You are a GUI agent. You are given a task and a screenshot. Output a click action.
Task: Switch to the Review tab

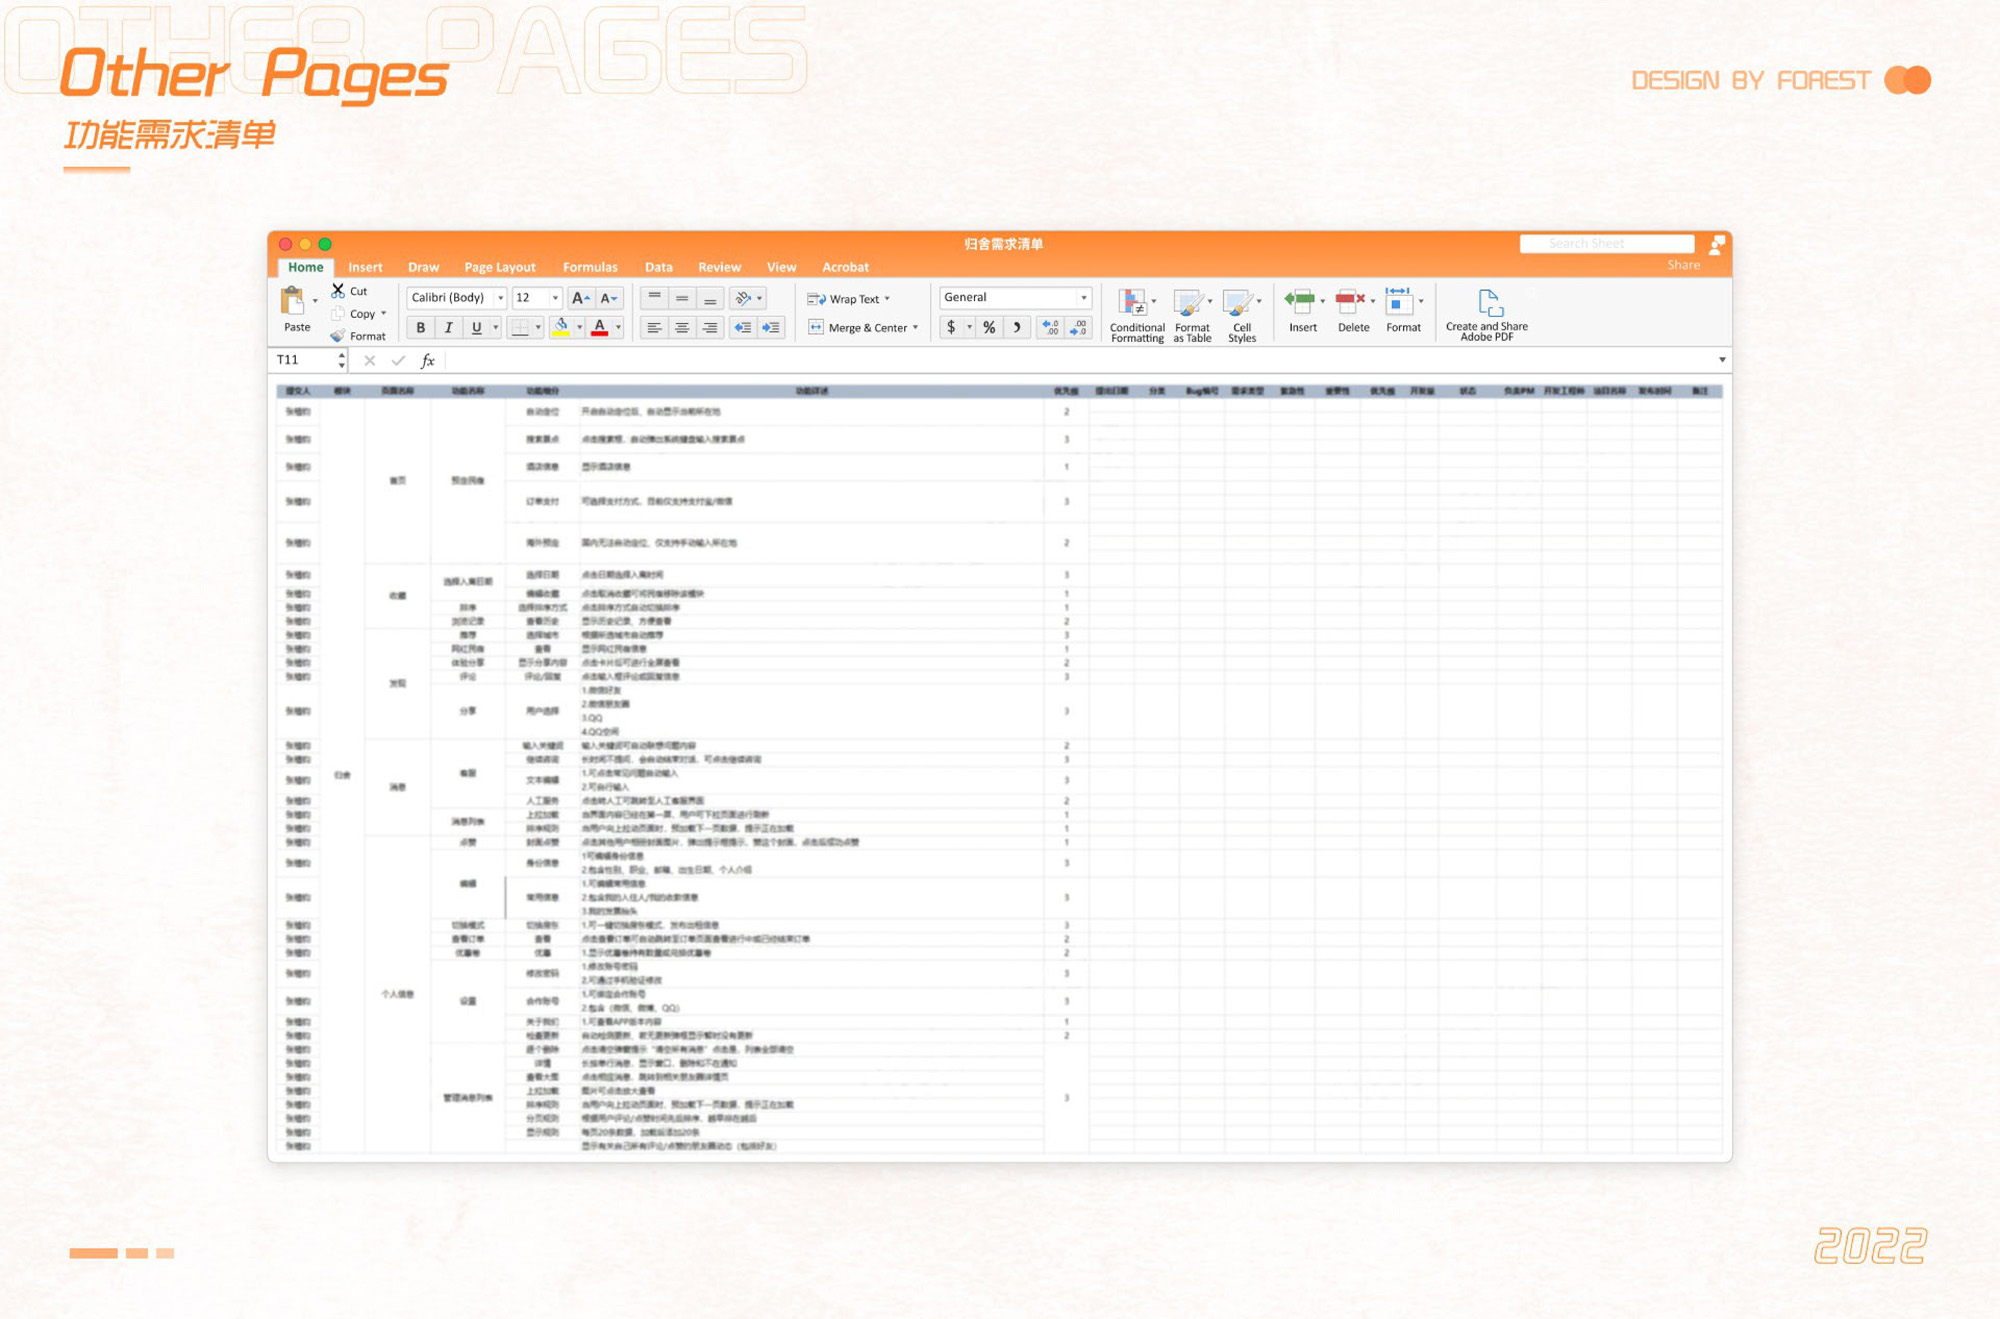click(x=719, y=267)
